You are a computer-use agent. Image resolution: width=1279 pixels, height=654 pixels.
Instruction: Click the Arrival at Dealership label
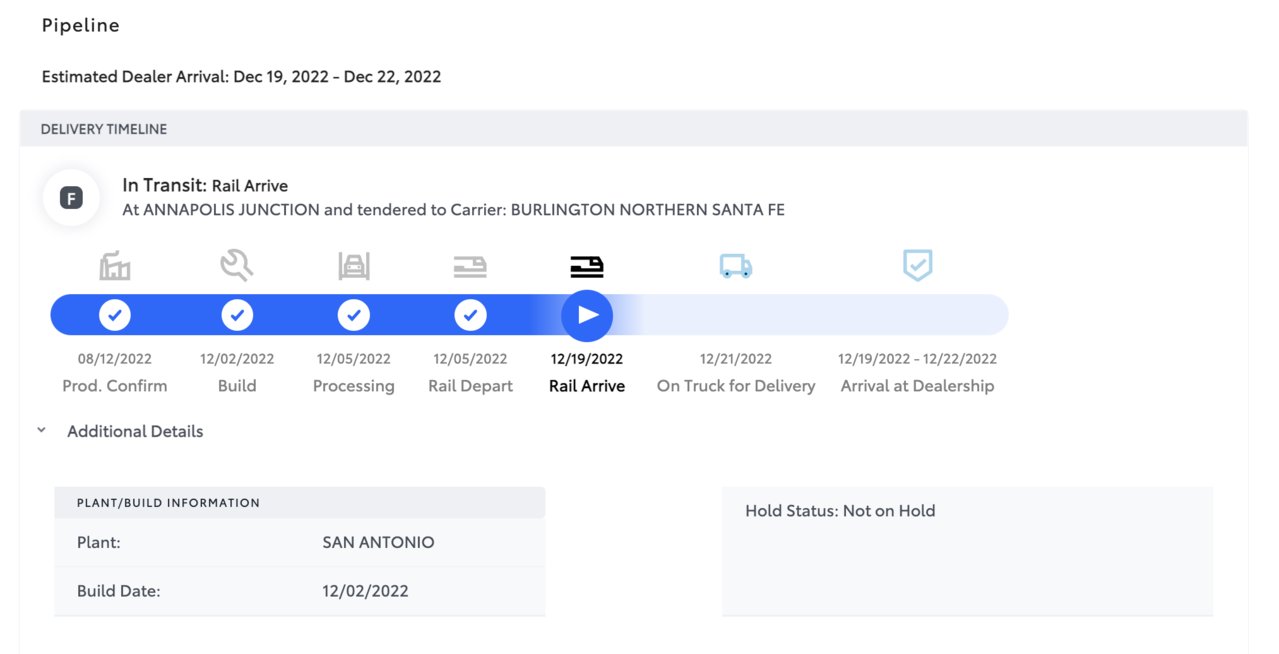click(917, 386)
